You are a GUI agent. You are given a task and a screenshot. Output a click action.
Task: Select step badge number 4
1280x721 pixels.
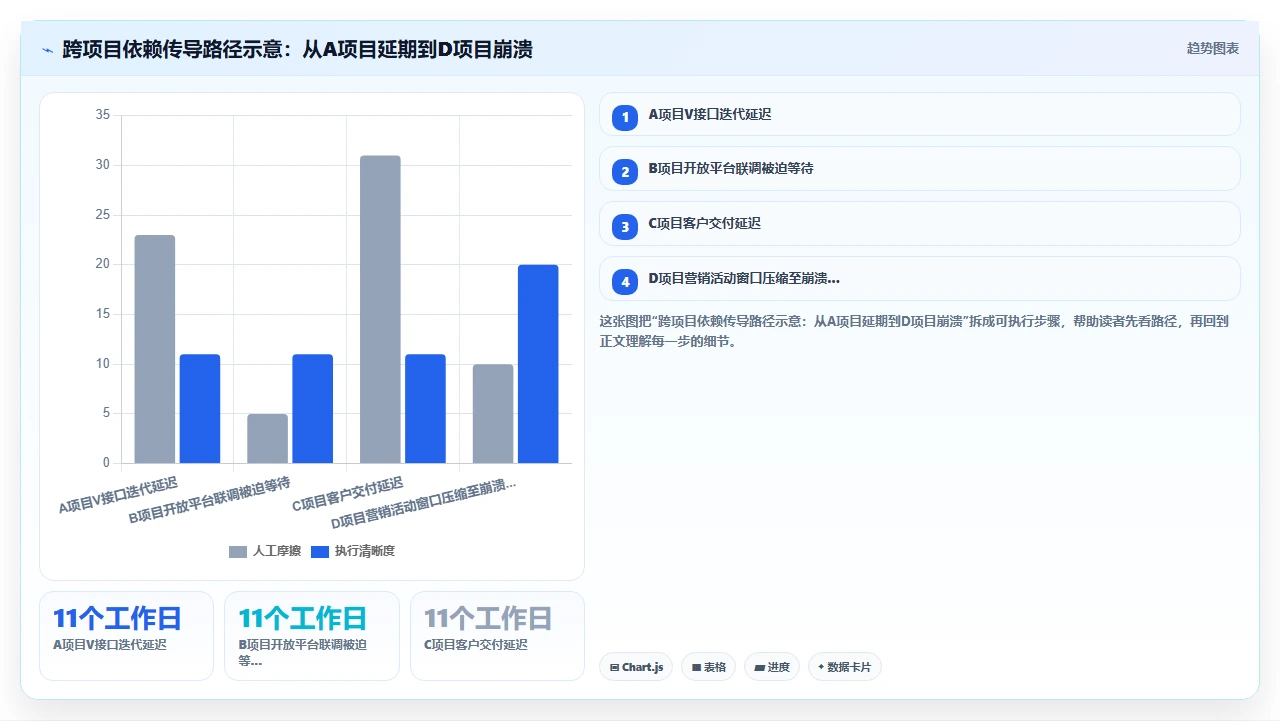click(625, 282)
